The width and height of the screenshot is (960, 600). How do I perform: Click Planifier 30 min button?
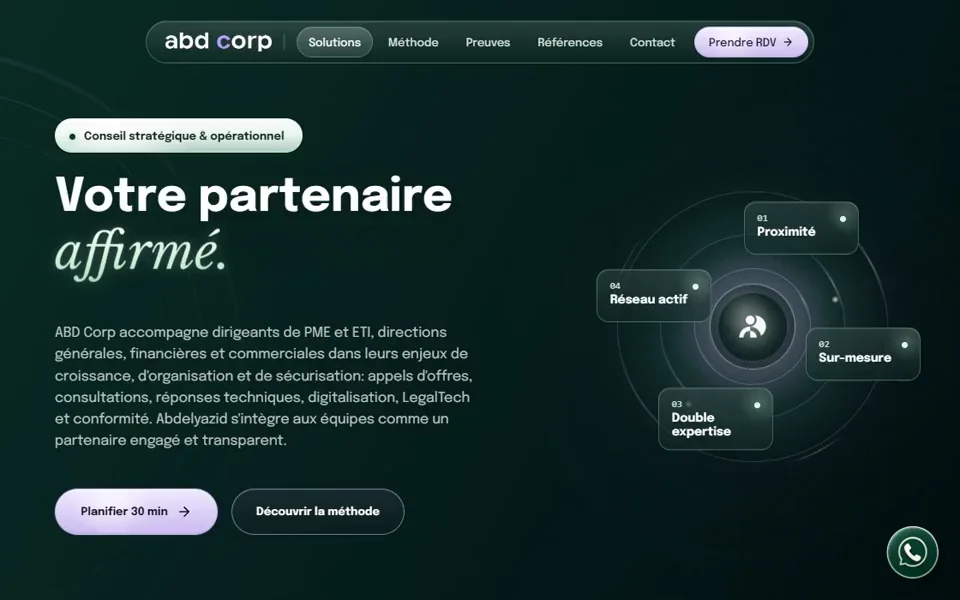coord(136,511)
